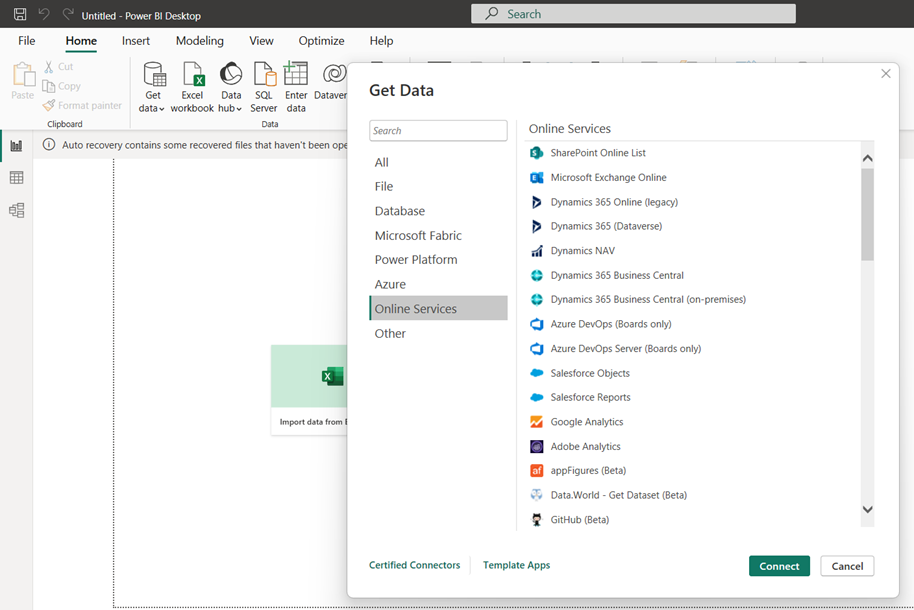Click the connector list scroll up arrow
The height and width of the screenshot is (610, 914).
coord(867,158)
